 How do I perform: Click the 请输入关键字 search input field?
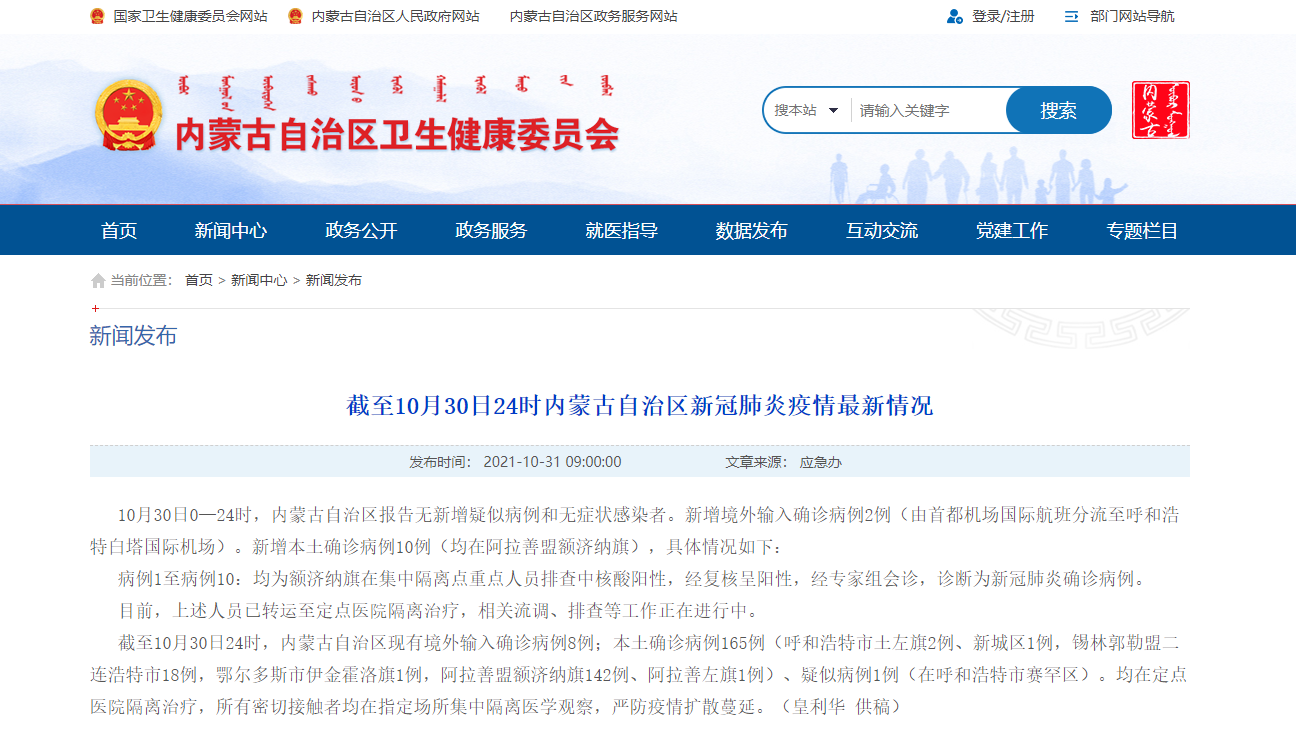click(x=928, y=110)
